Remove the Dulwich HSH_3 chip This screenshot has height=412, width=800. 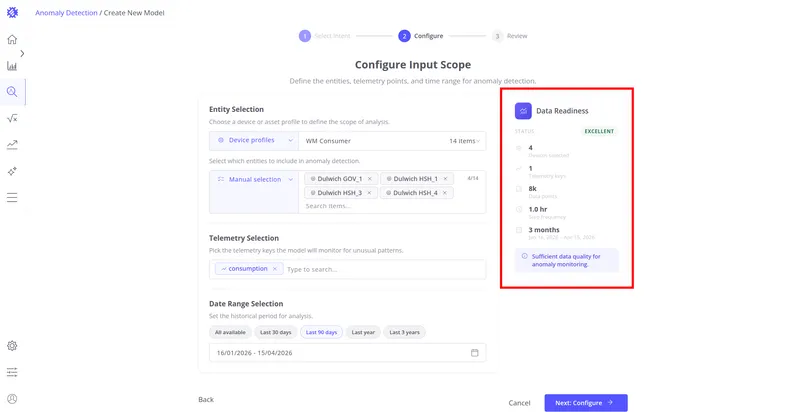pos(369,193)
